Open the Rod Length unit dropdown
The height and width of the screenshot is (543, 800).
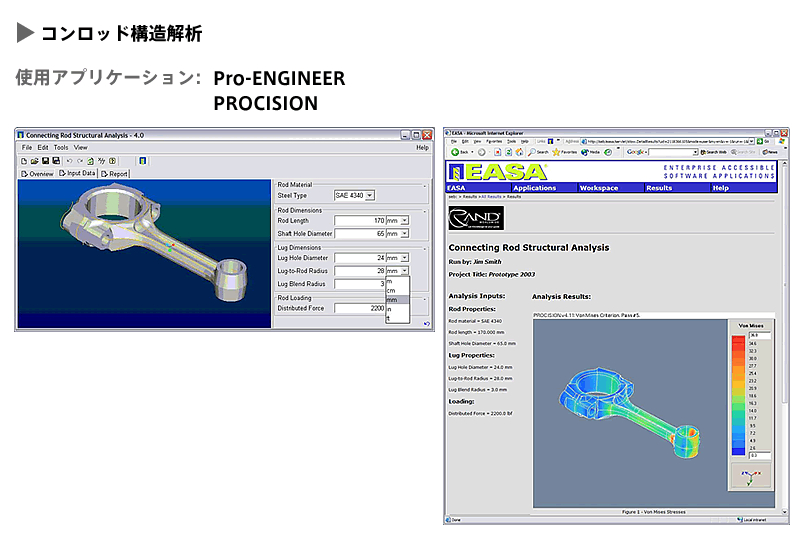pyautogui.click(x=404, y=220)
